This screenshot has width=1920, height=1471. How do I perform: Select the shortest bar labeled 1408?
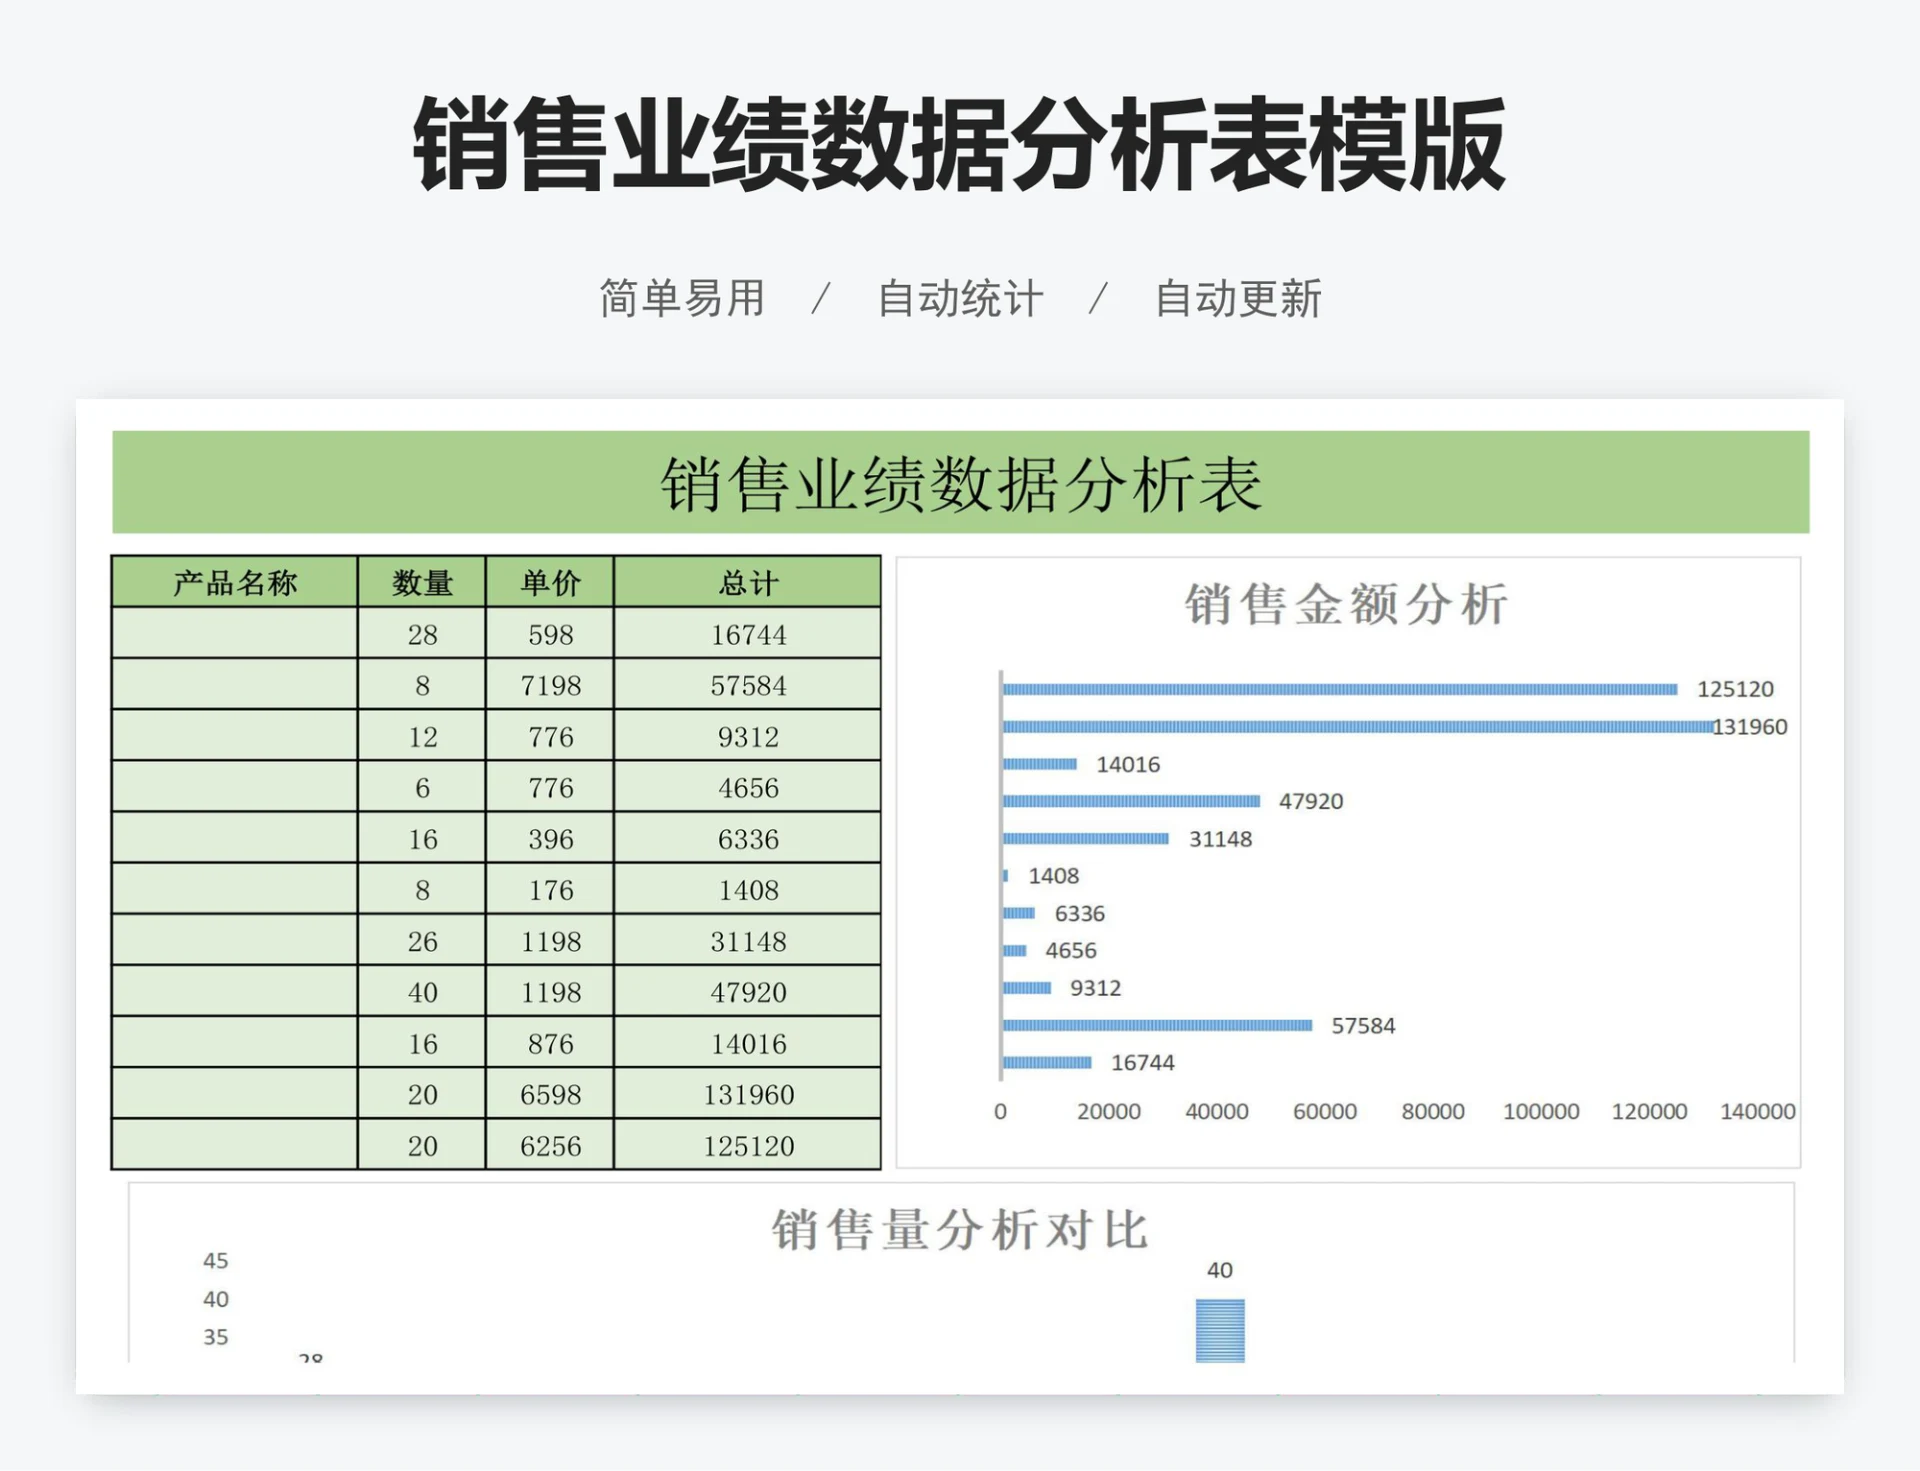click(1006, 876)
